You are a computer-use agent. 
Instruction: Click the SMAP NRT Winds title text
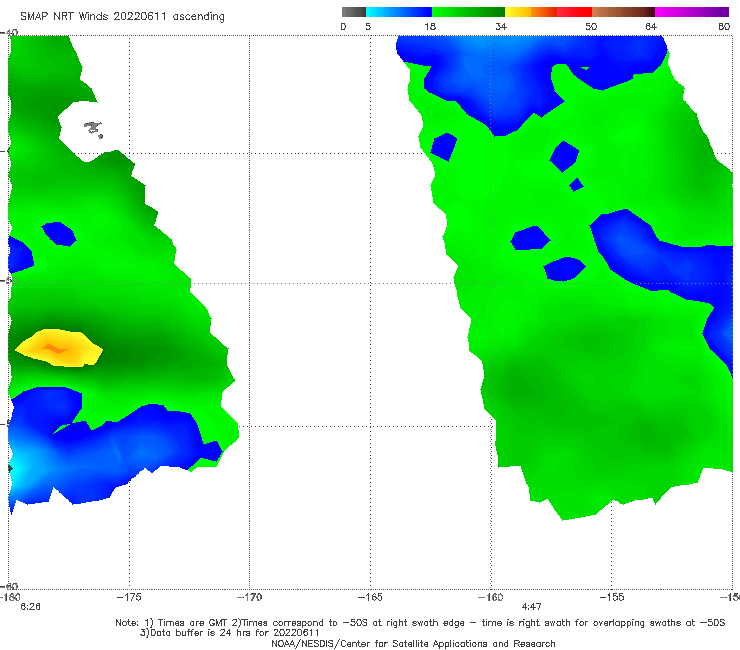[x=122, y=17]
